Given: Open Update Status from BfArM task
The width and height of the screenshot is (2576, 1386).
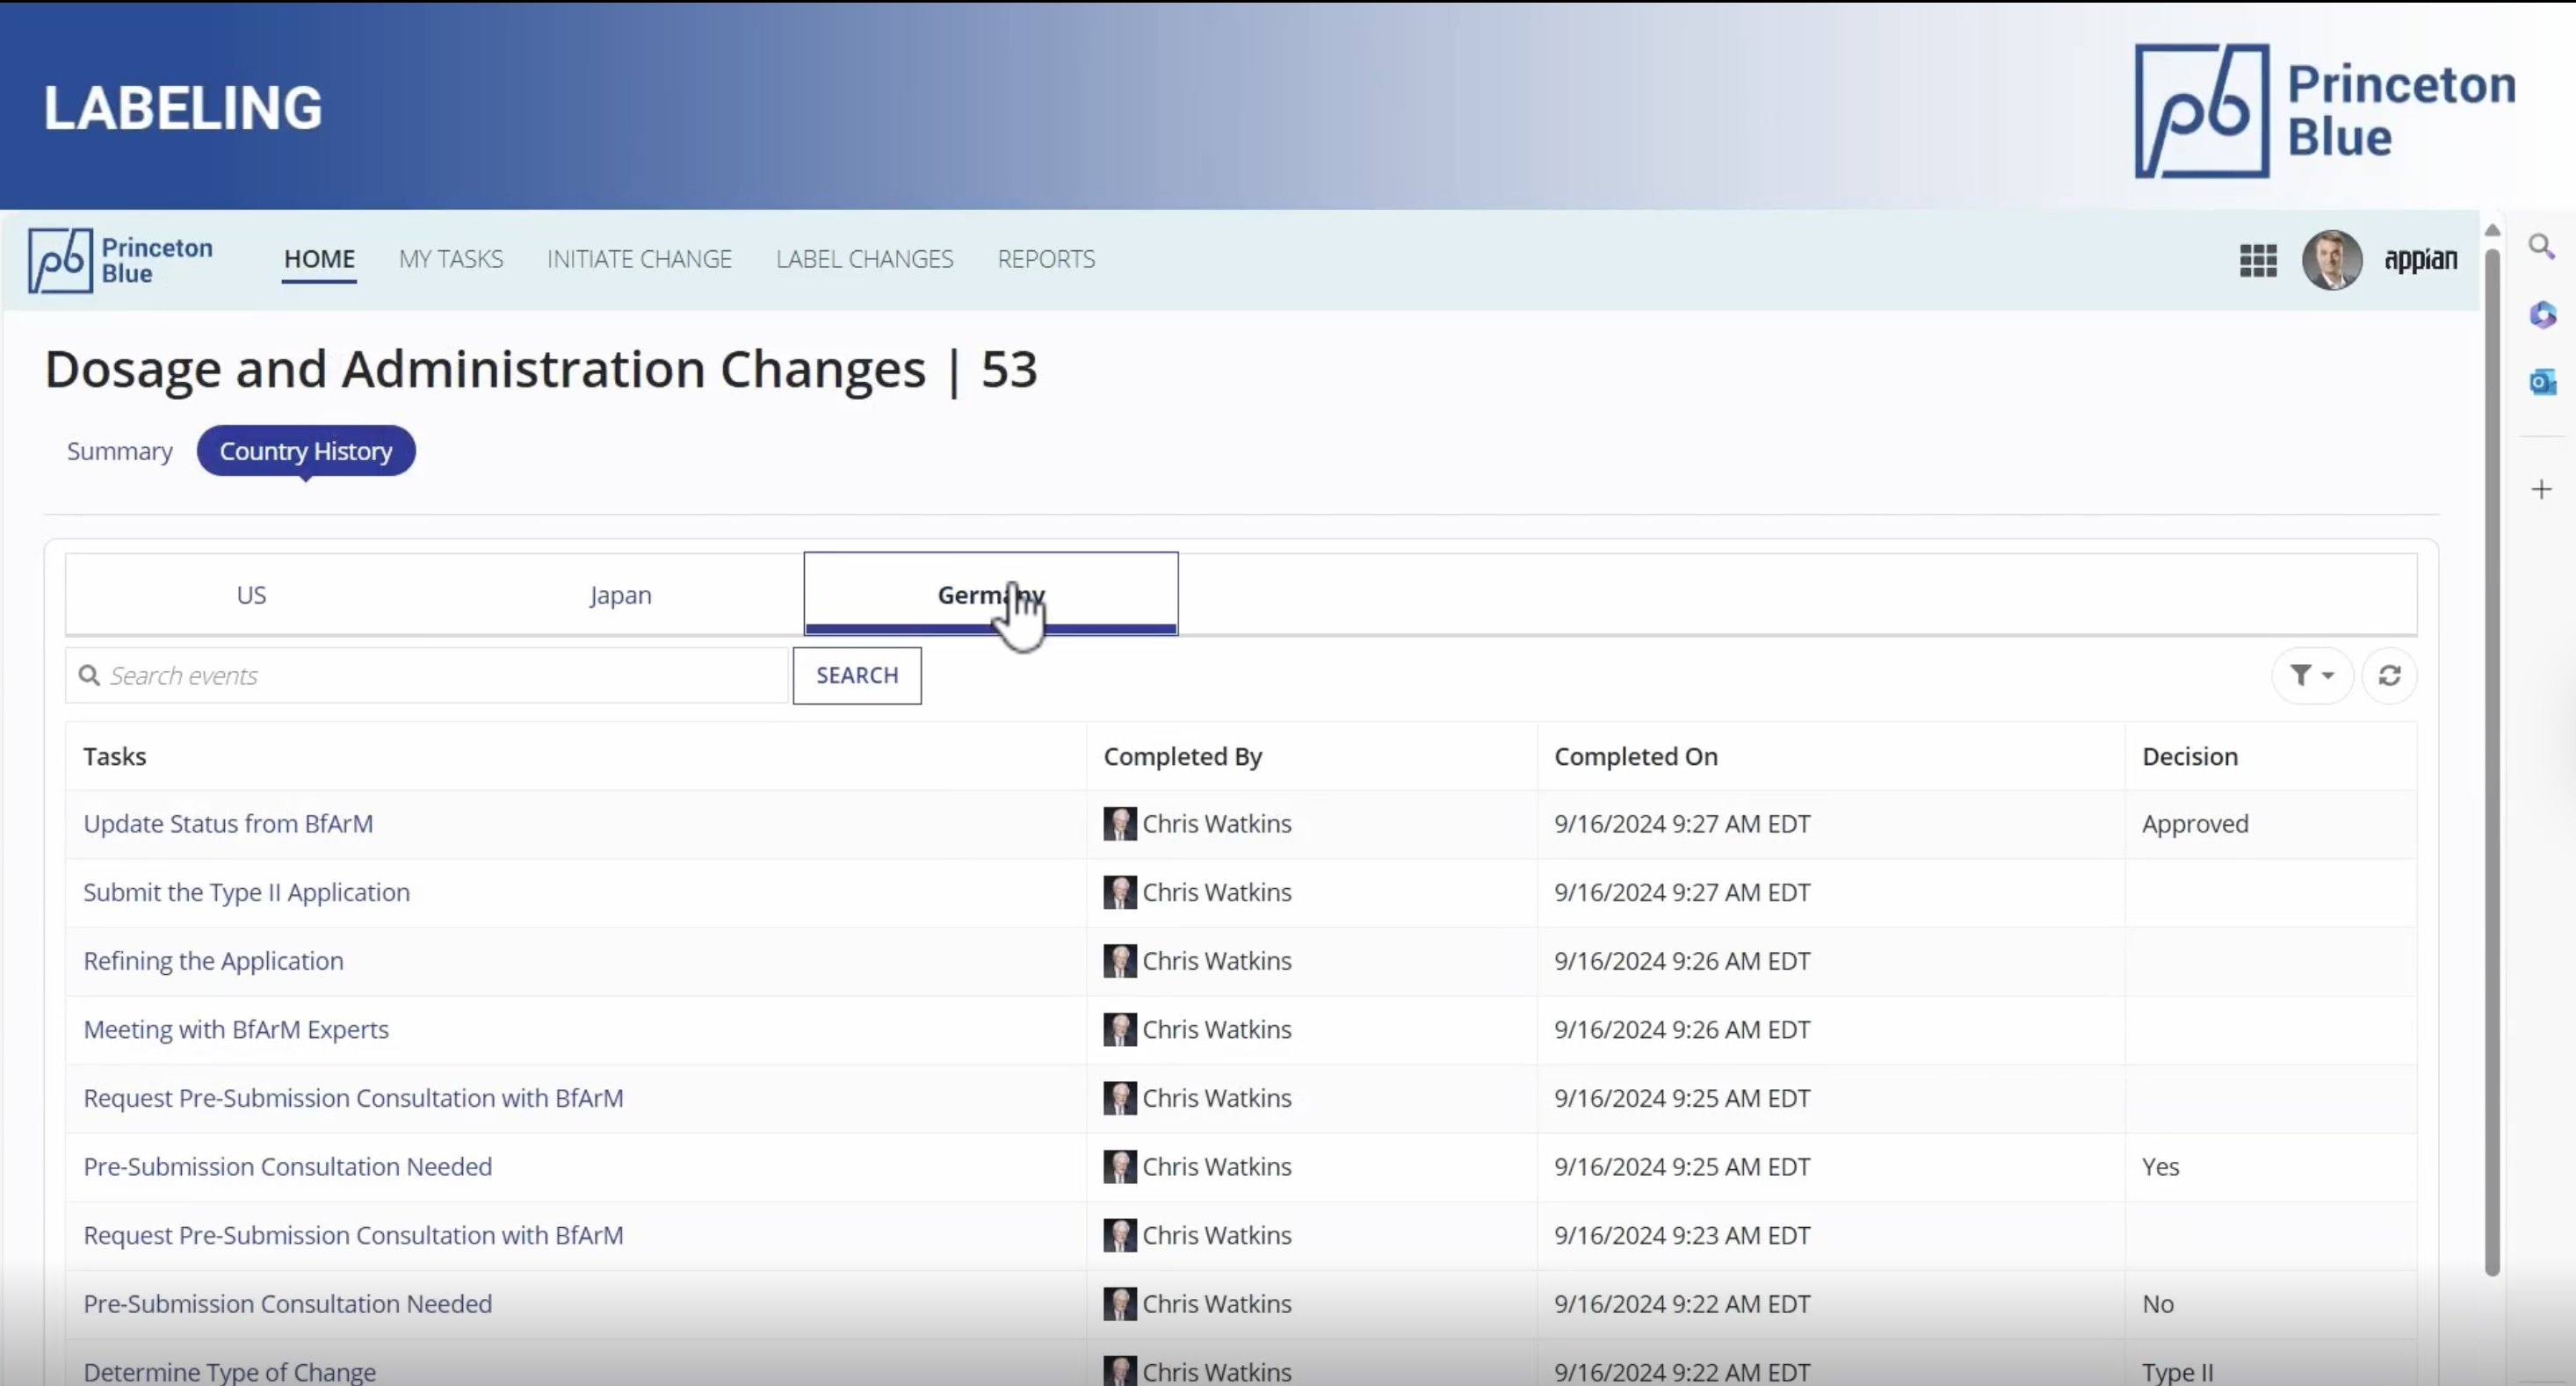Looking at the screenshot, I should tap(228, 824).
